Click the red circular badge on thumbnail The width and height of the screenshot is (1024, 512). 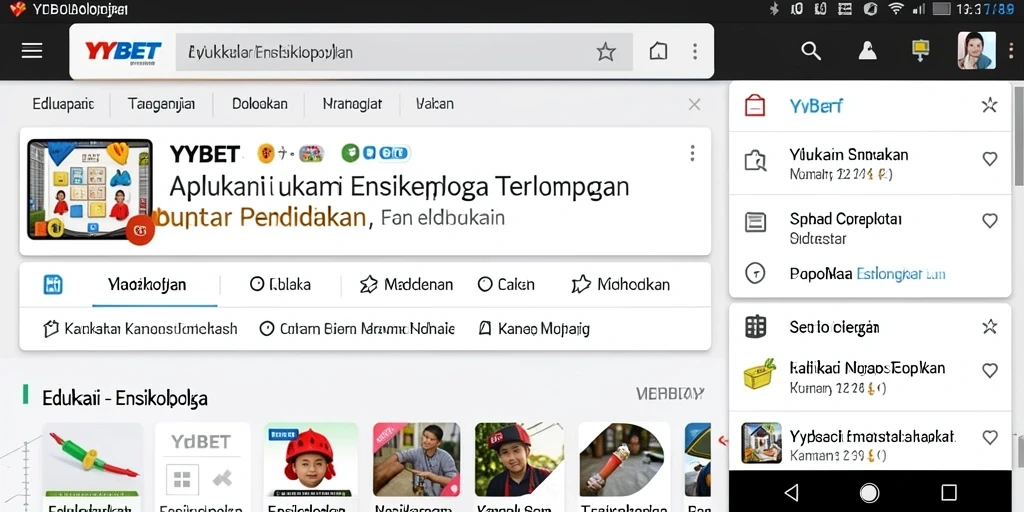[x=140, y=230]
